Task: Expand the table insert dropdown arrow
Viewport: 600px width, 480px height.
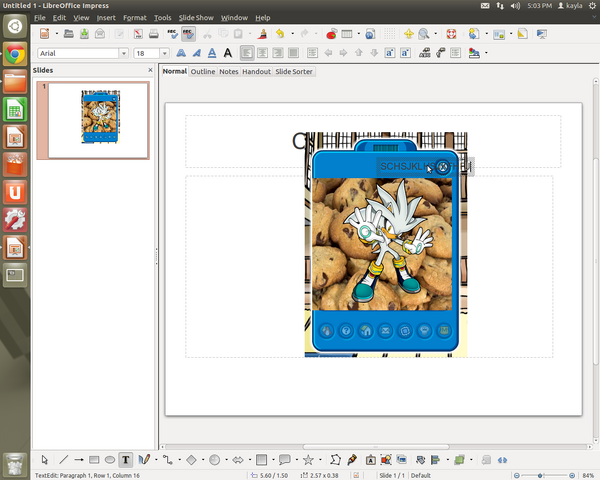Action: pyautogui.click(x=359, y=34)
